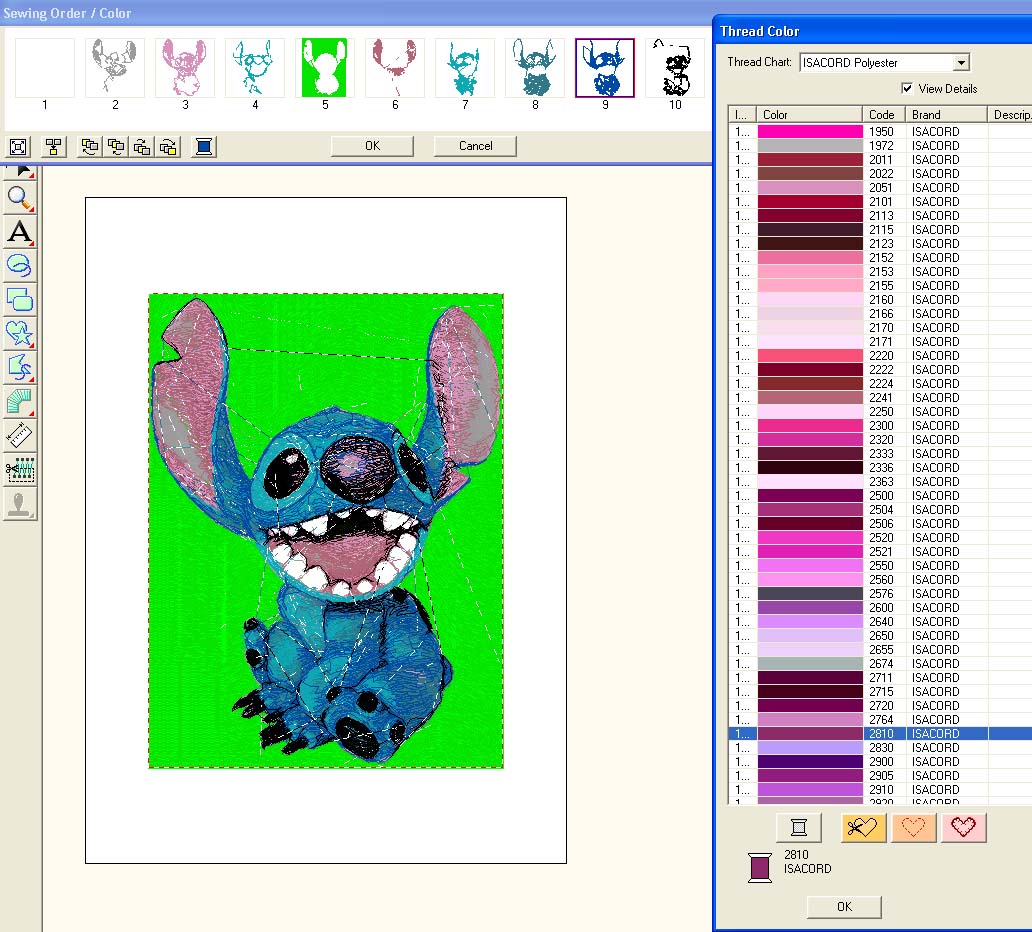Image resolution: width=1032 pixels, height=932 pixels.
Task: Click the white thread spool button
Action: (798, 827)
